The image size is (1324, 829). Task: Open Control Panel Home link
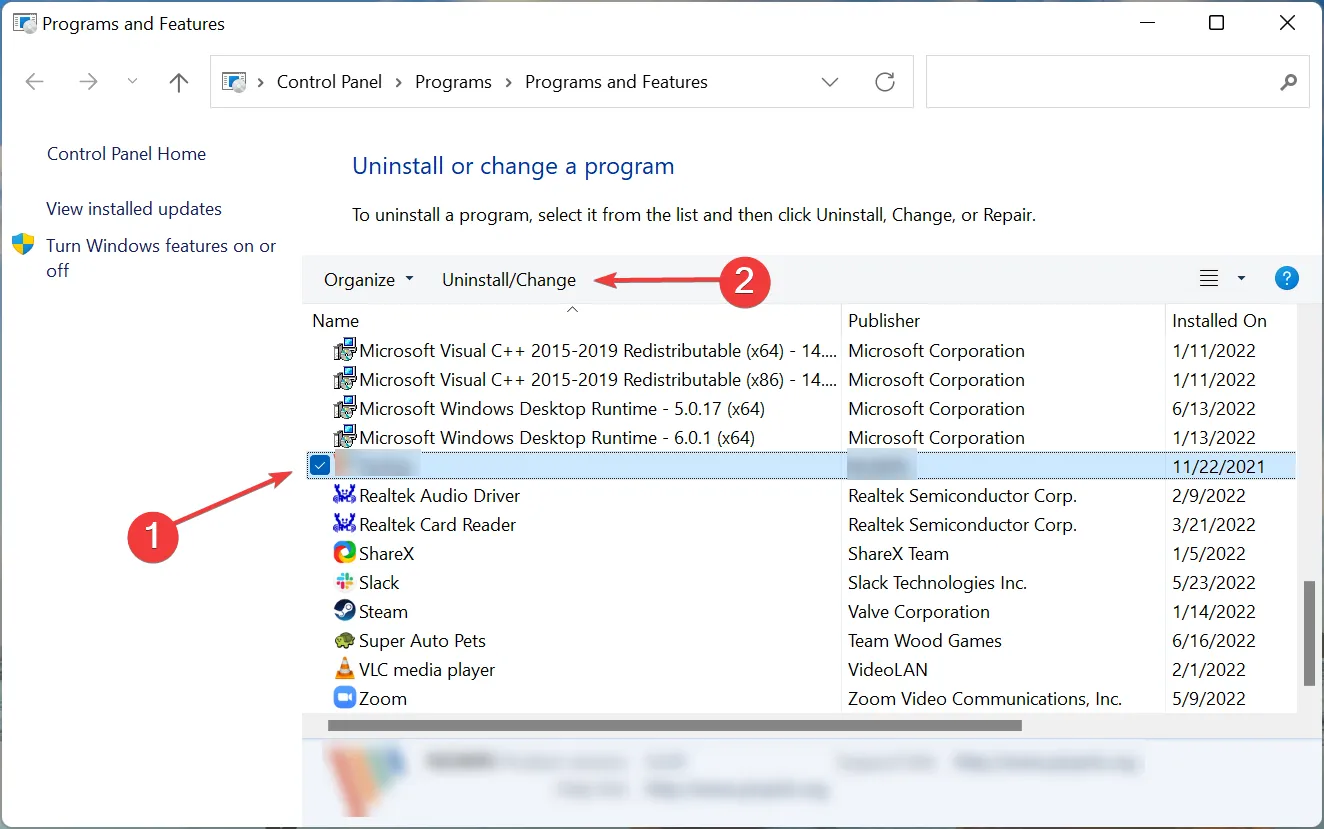pyautogui.click(x=126, y=154)
